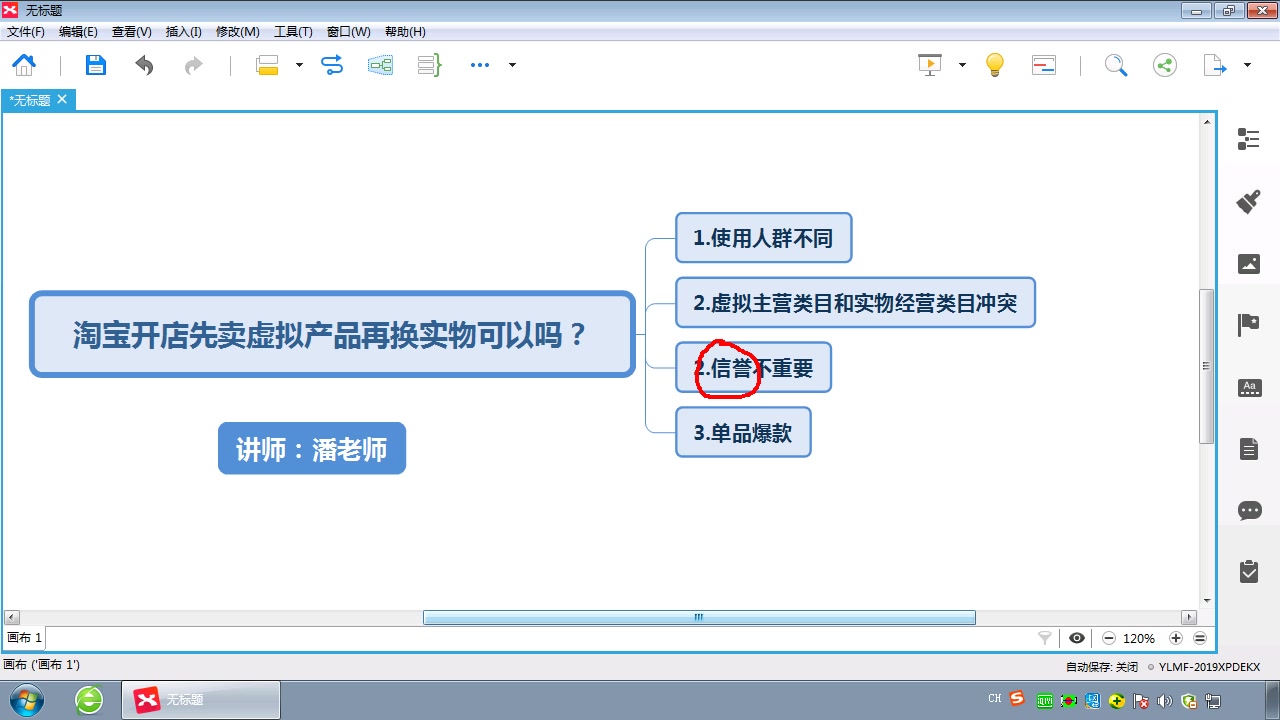The width and height of the screenshot is (1280, 720).
Task: Open the 工具(T) menu
Action: (x=293, y=32)
